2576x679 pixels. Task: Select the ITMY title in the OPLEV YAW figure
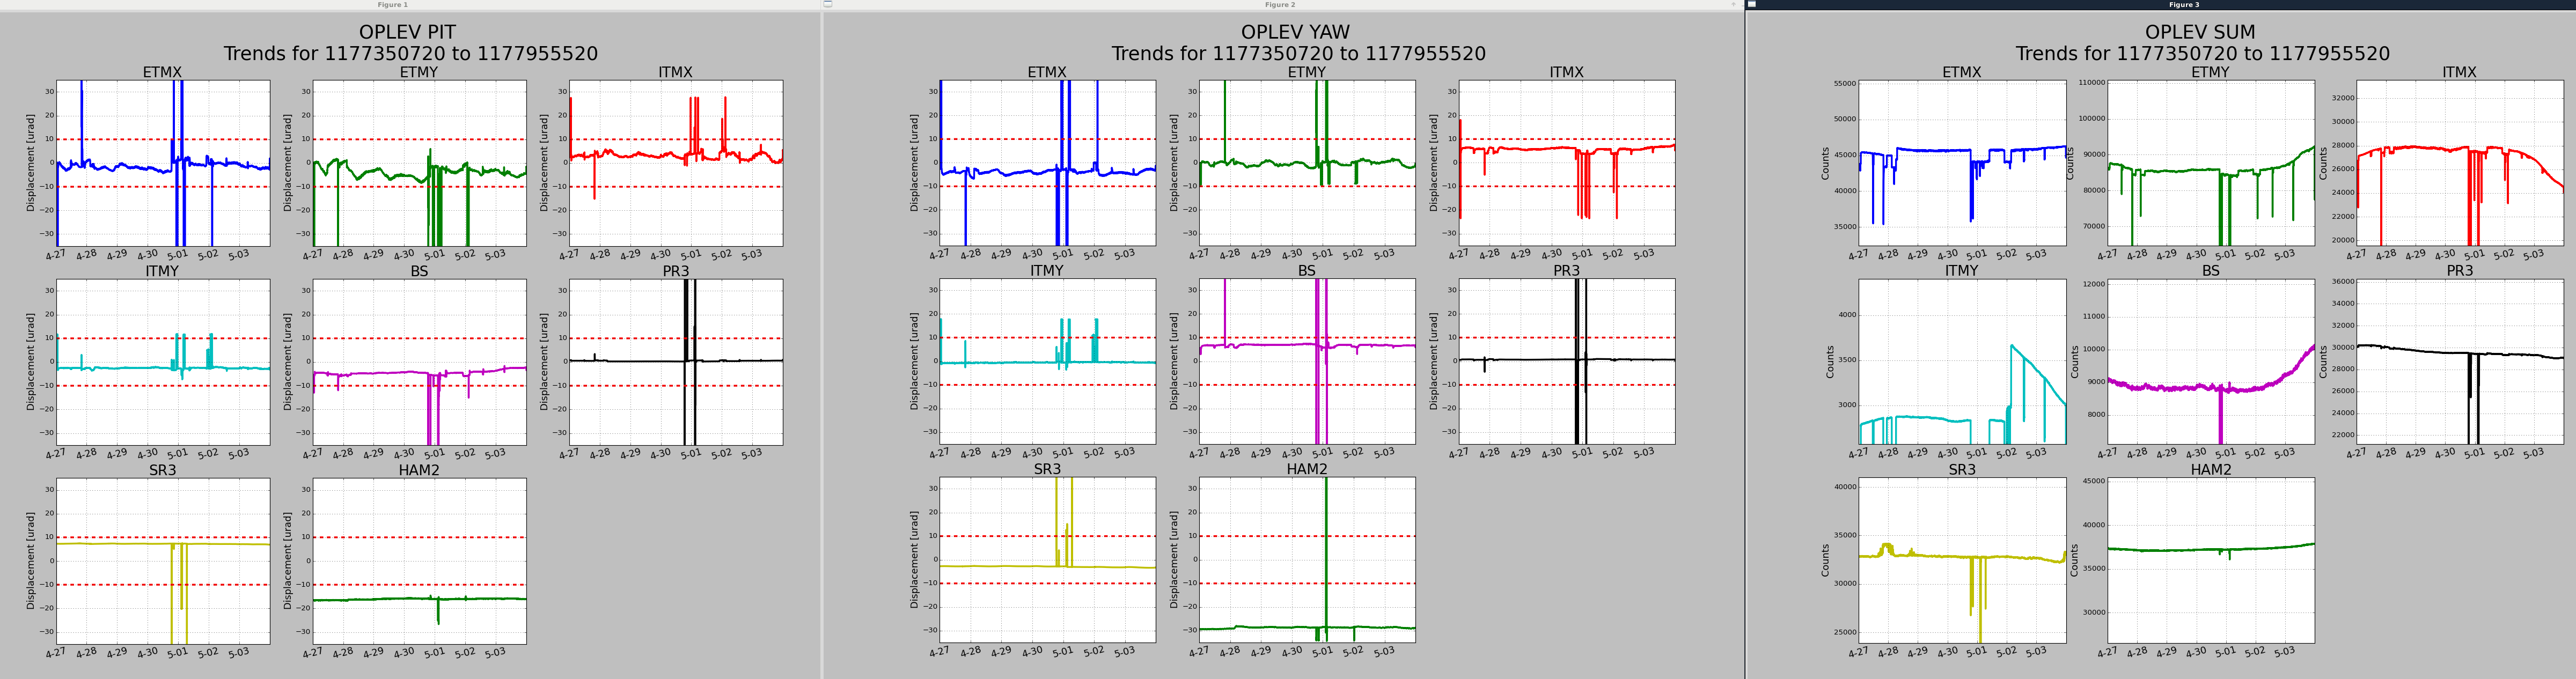point(1047,271)
